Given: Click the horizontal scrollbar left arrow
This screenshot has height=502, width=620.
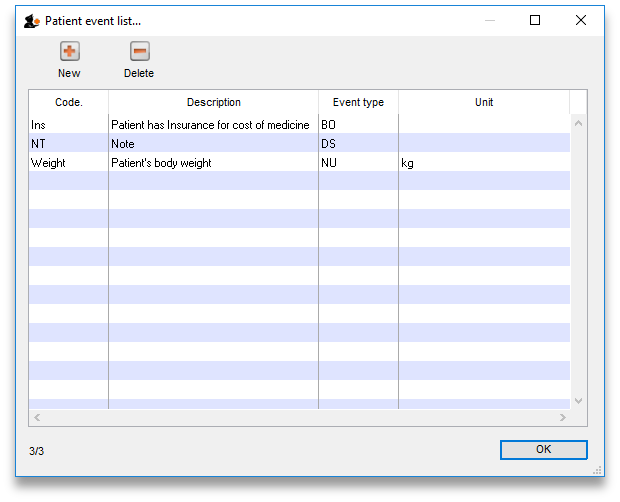Looking at the screenshot, I should click(x=37, y=417).
